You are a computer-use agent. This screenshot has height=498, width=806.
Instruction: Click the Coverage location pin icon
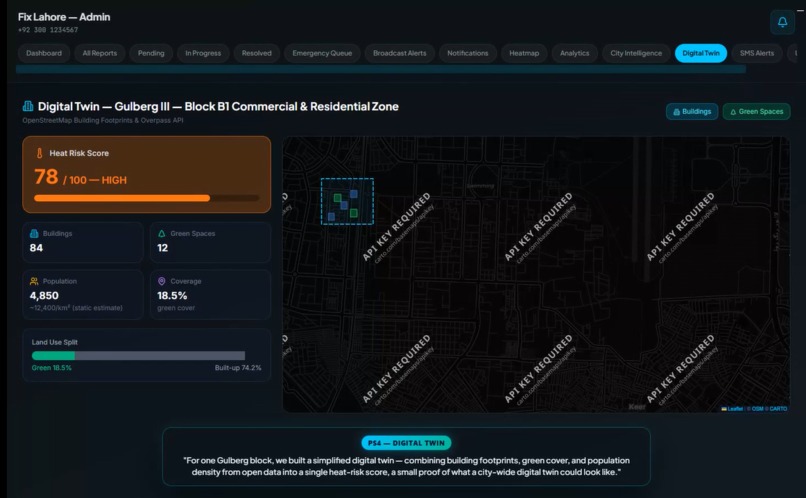click(161, 281)
